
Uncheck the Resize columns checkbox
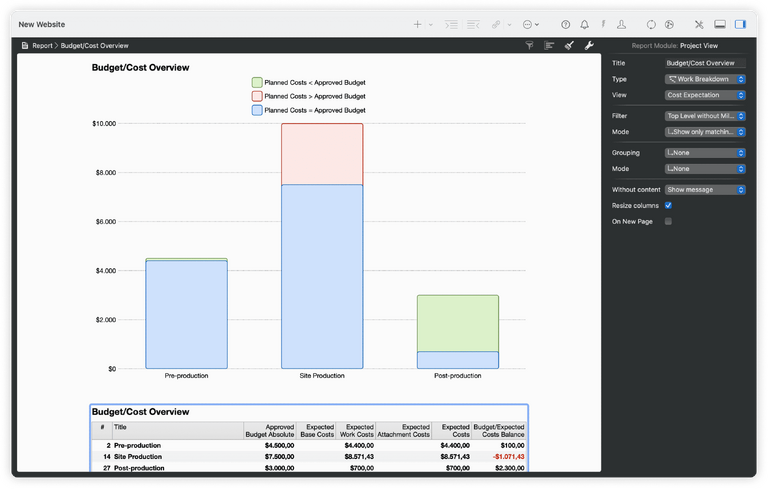pyautogui.click(x=669, y=205)
